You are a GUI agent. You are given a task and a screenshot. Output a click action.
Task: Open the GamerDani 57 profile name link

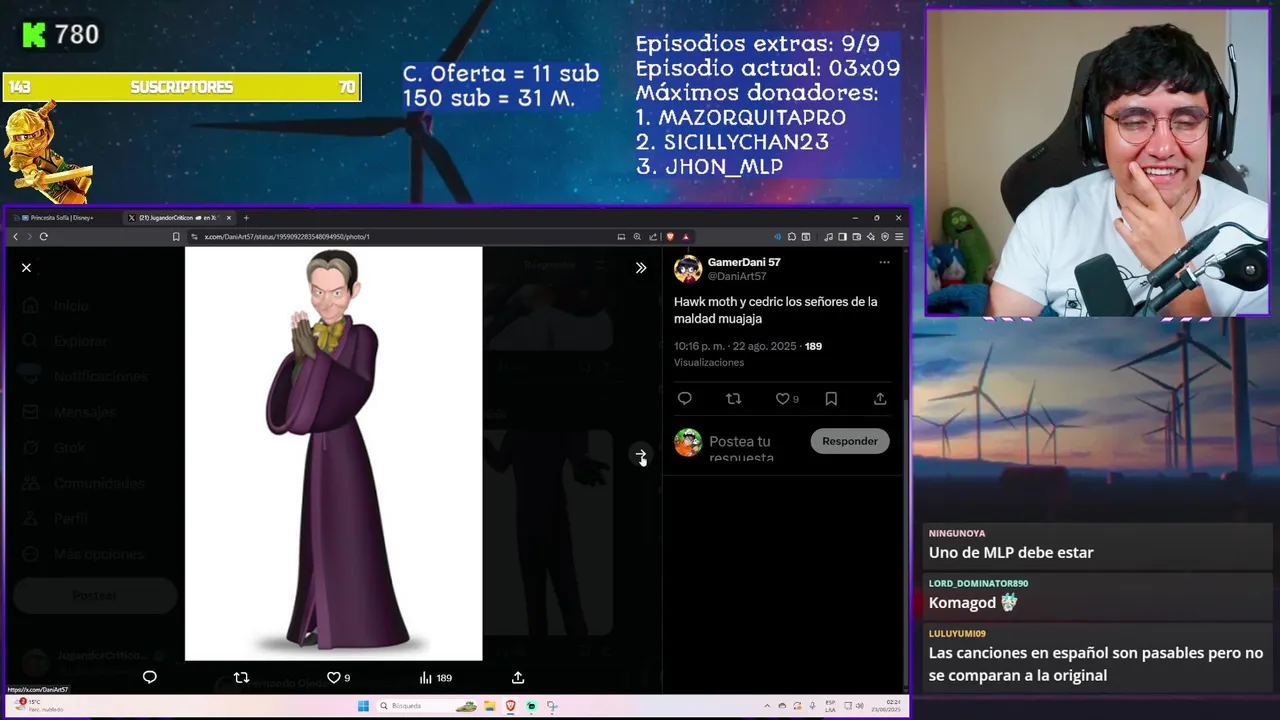(x=744, y=262)
